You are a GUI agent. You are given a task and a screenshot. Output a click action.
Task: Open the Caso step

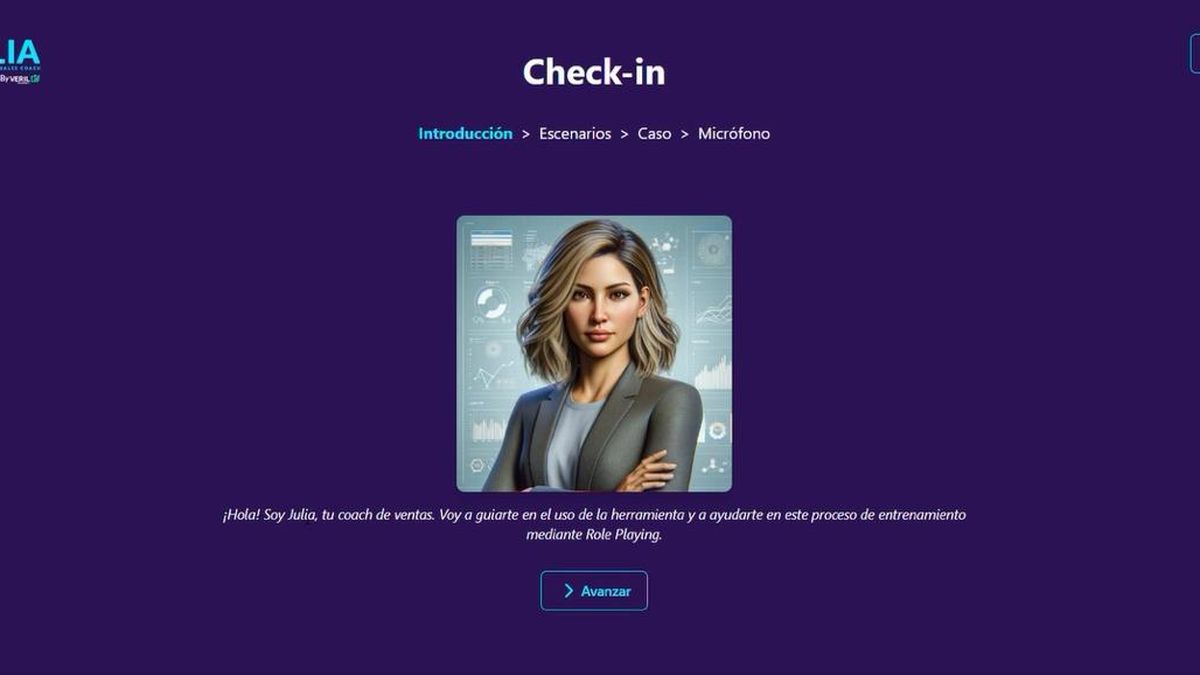click(x=654, y=134)
